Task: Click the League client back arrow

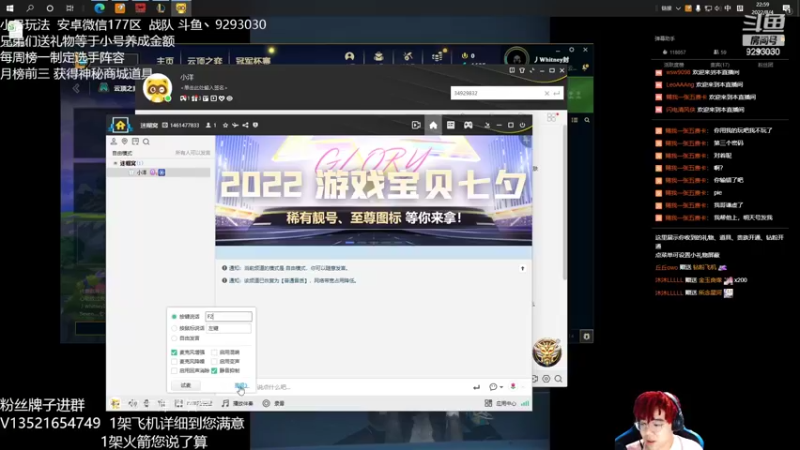Action: [76, 88]
